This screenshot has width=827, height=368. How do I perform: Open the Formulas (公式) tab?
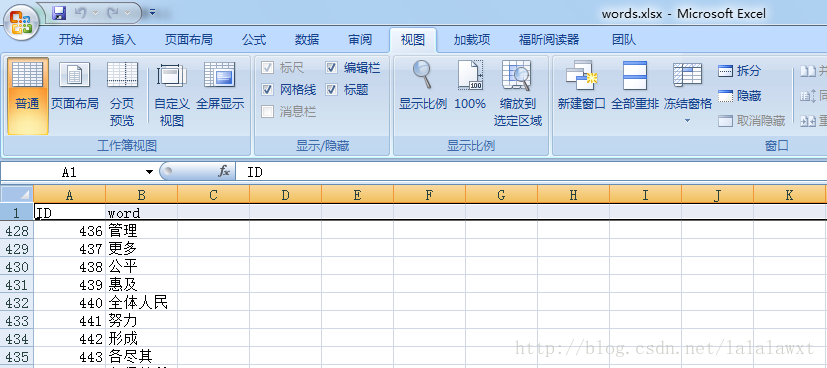254,40
